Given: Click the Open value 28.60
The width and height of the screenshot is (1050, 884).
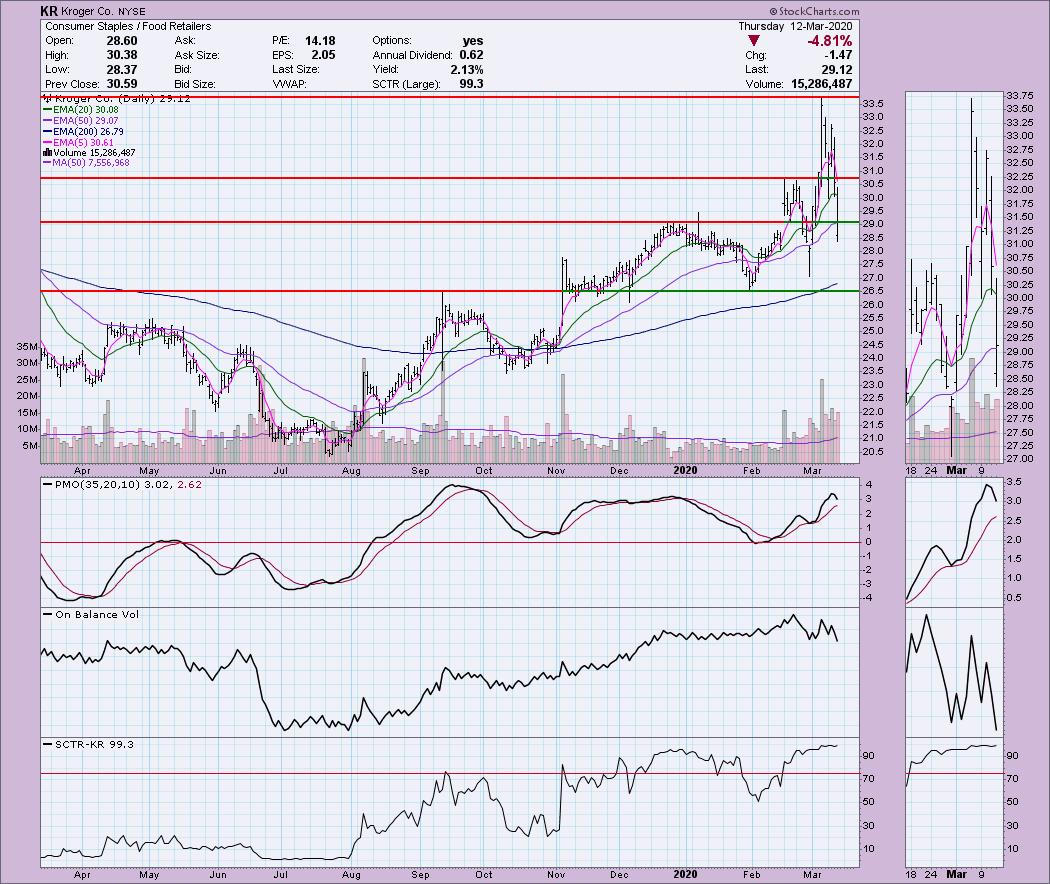Looking at the screenshot, I should [121, 41].
